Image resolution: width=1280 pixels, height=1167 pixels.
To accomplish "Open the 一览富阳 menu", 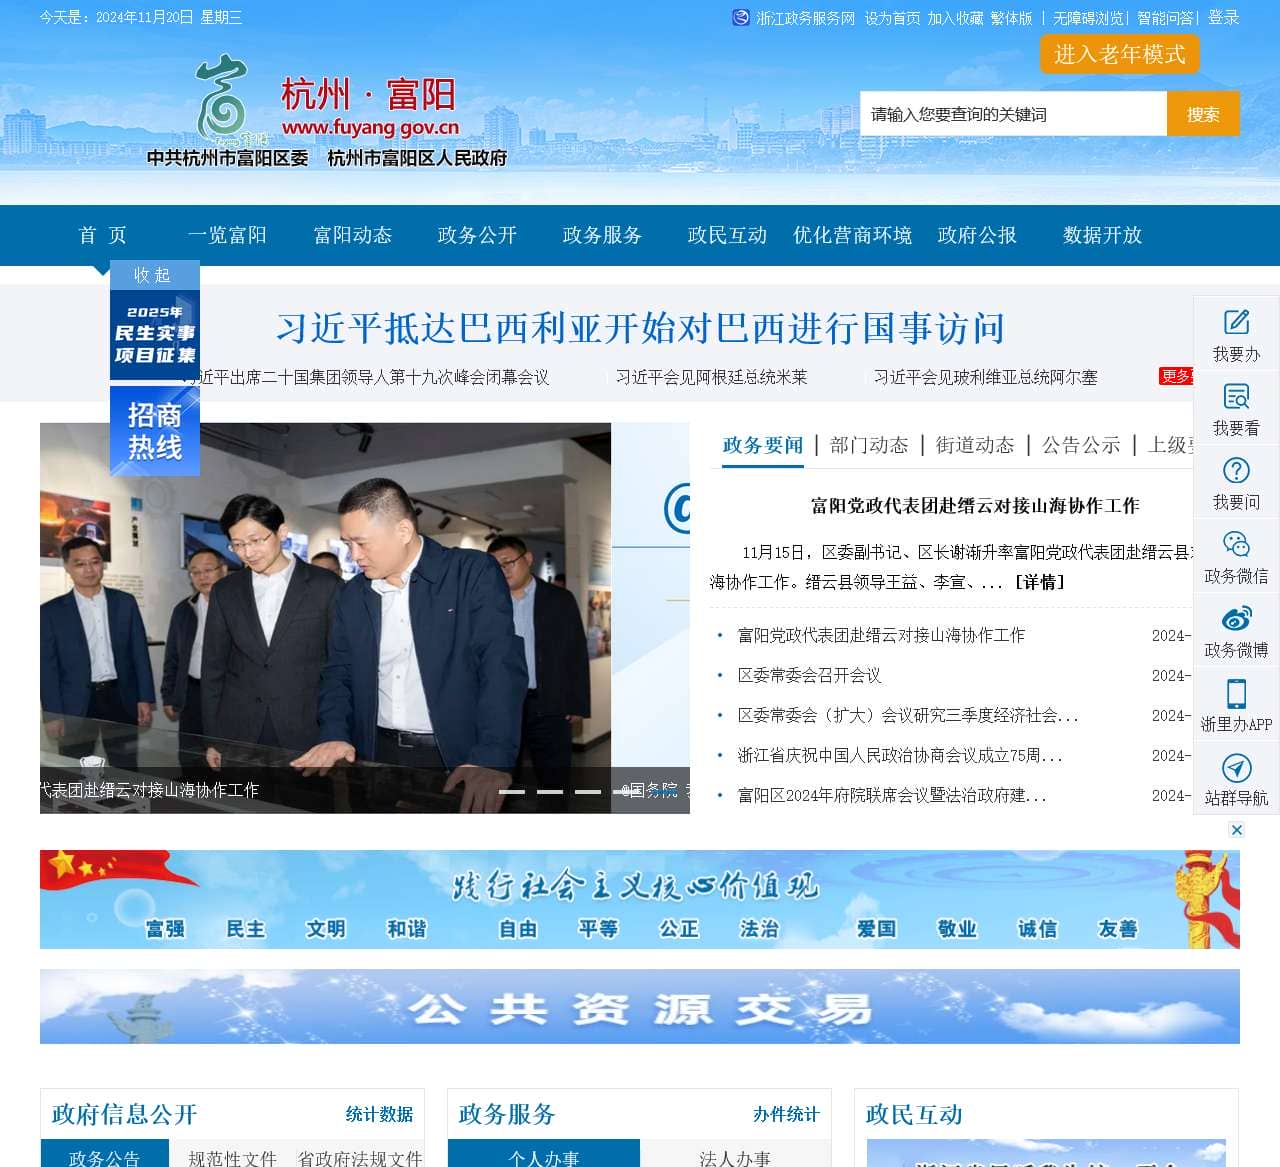I will [x=227, y=235].
